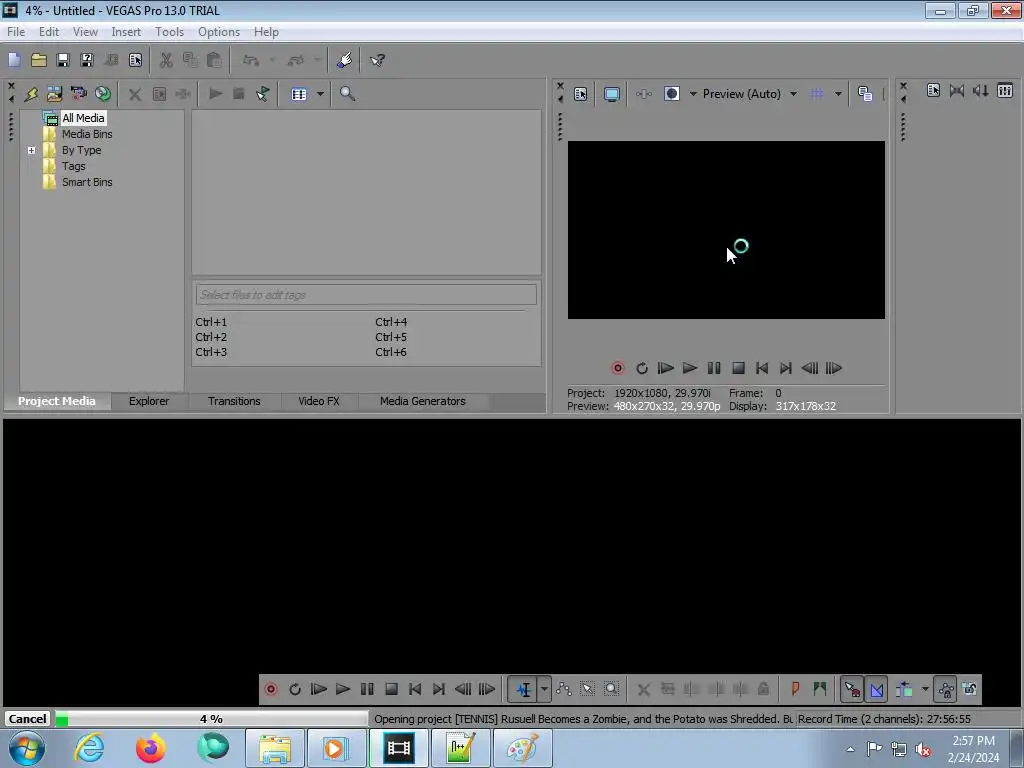Image resolution: width=1024 pixels, height=768 pixels.
Task: Switch to the Video FX tab
Action: (x=319, y=401)
